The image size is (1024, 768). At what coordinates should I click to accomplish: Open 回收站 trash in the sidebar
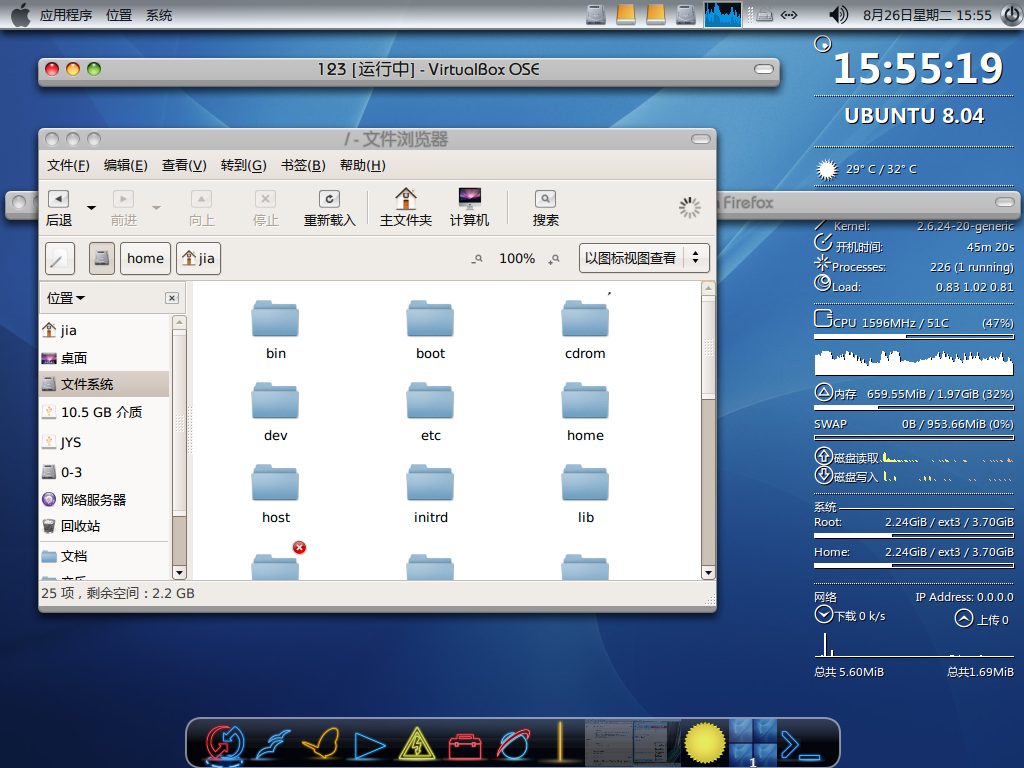click(104, 526)
